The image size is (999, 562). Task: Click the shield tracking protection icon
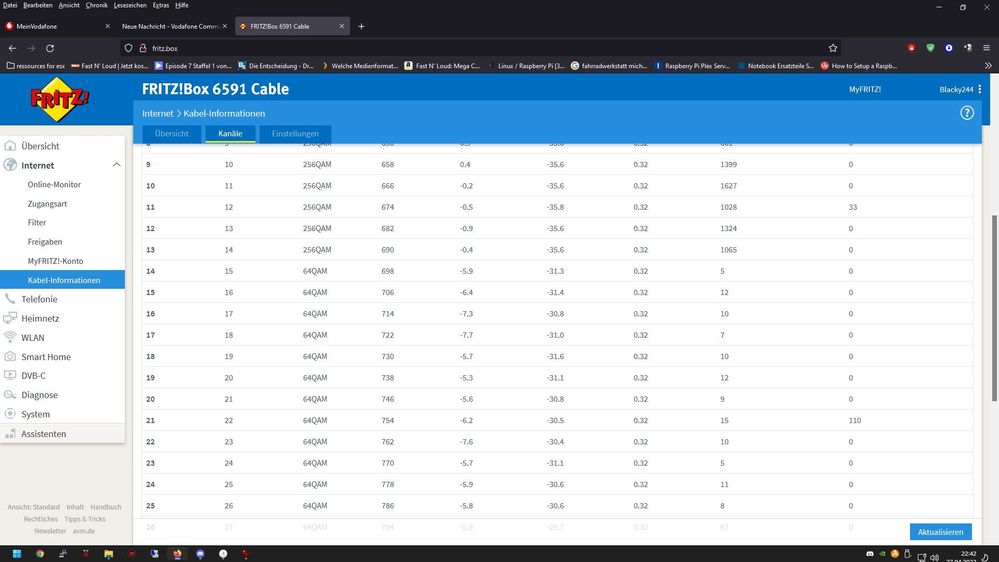[129, 48]
